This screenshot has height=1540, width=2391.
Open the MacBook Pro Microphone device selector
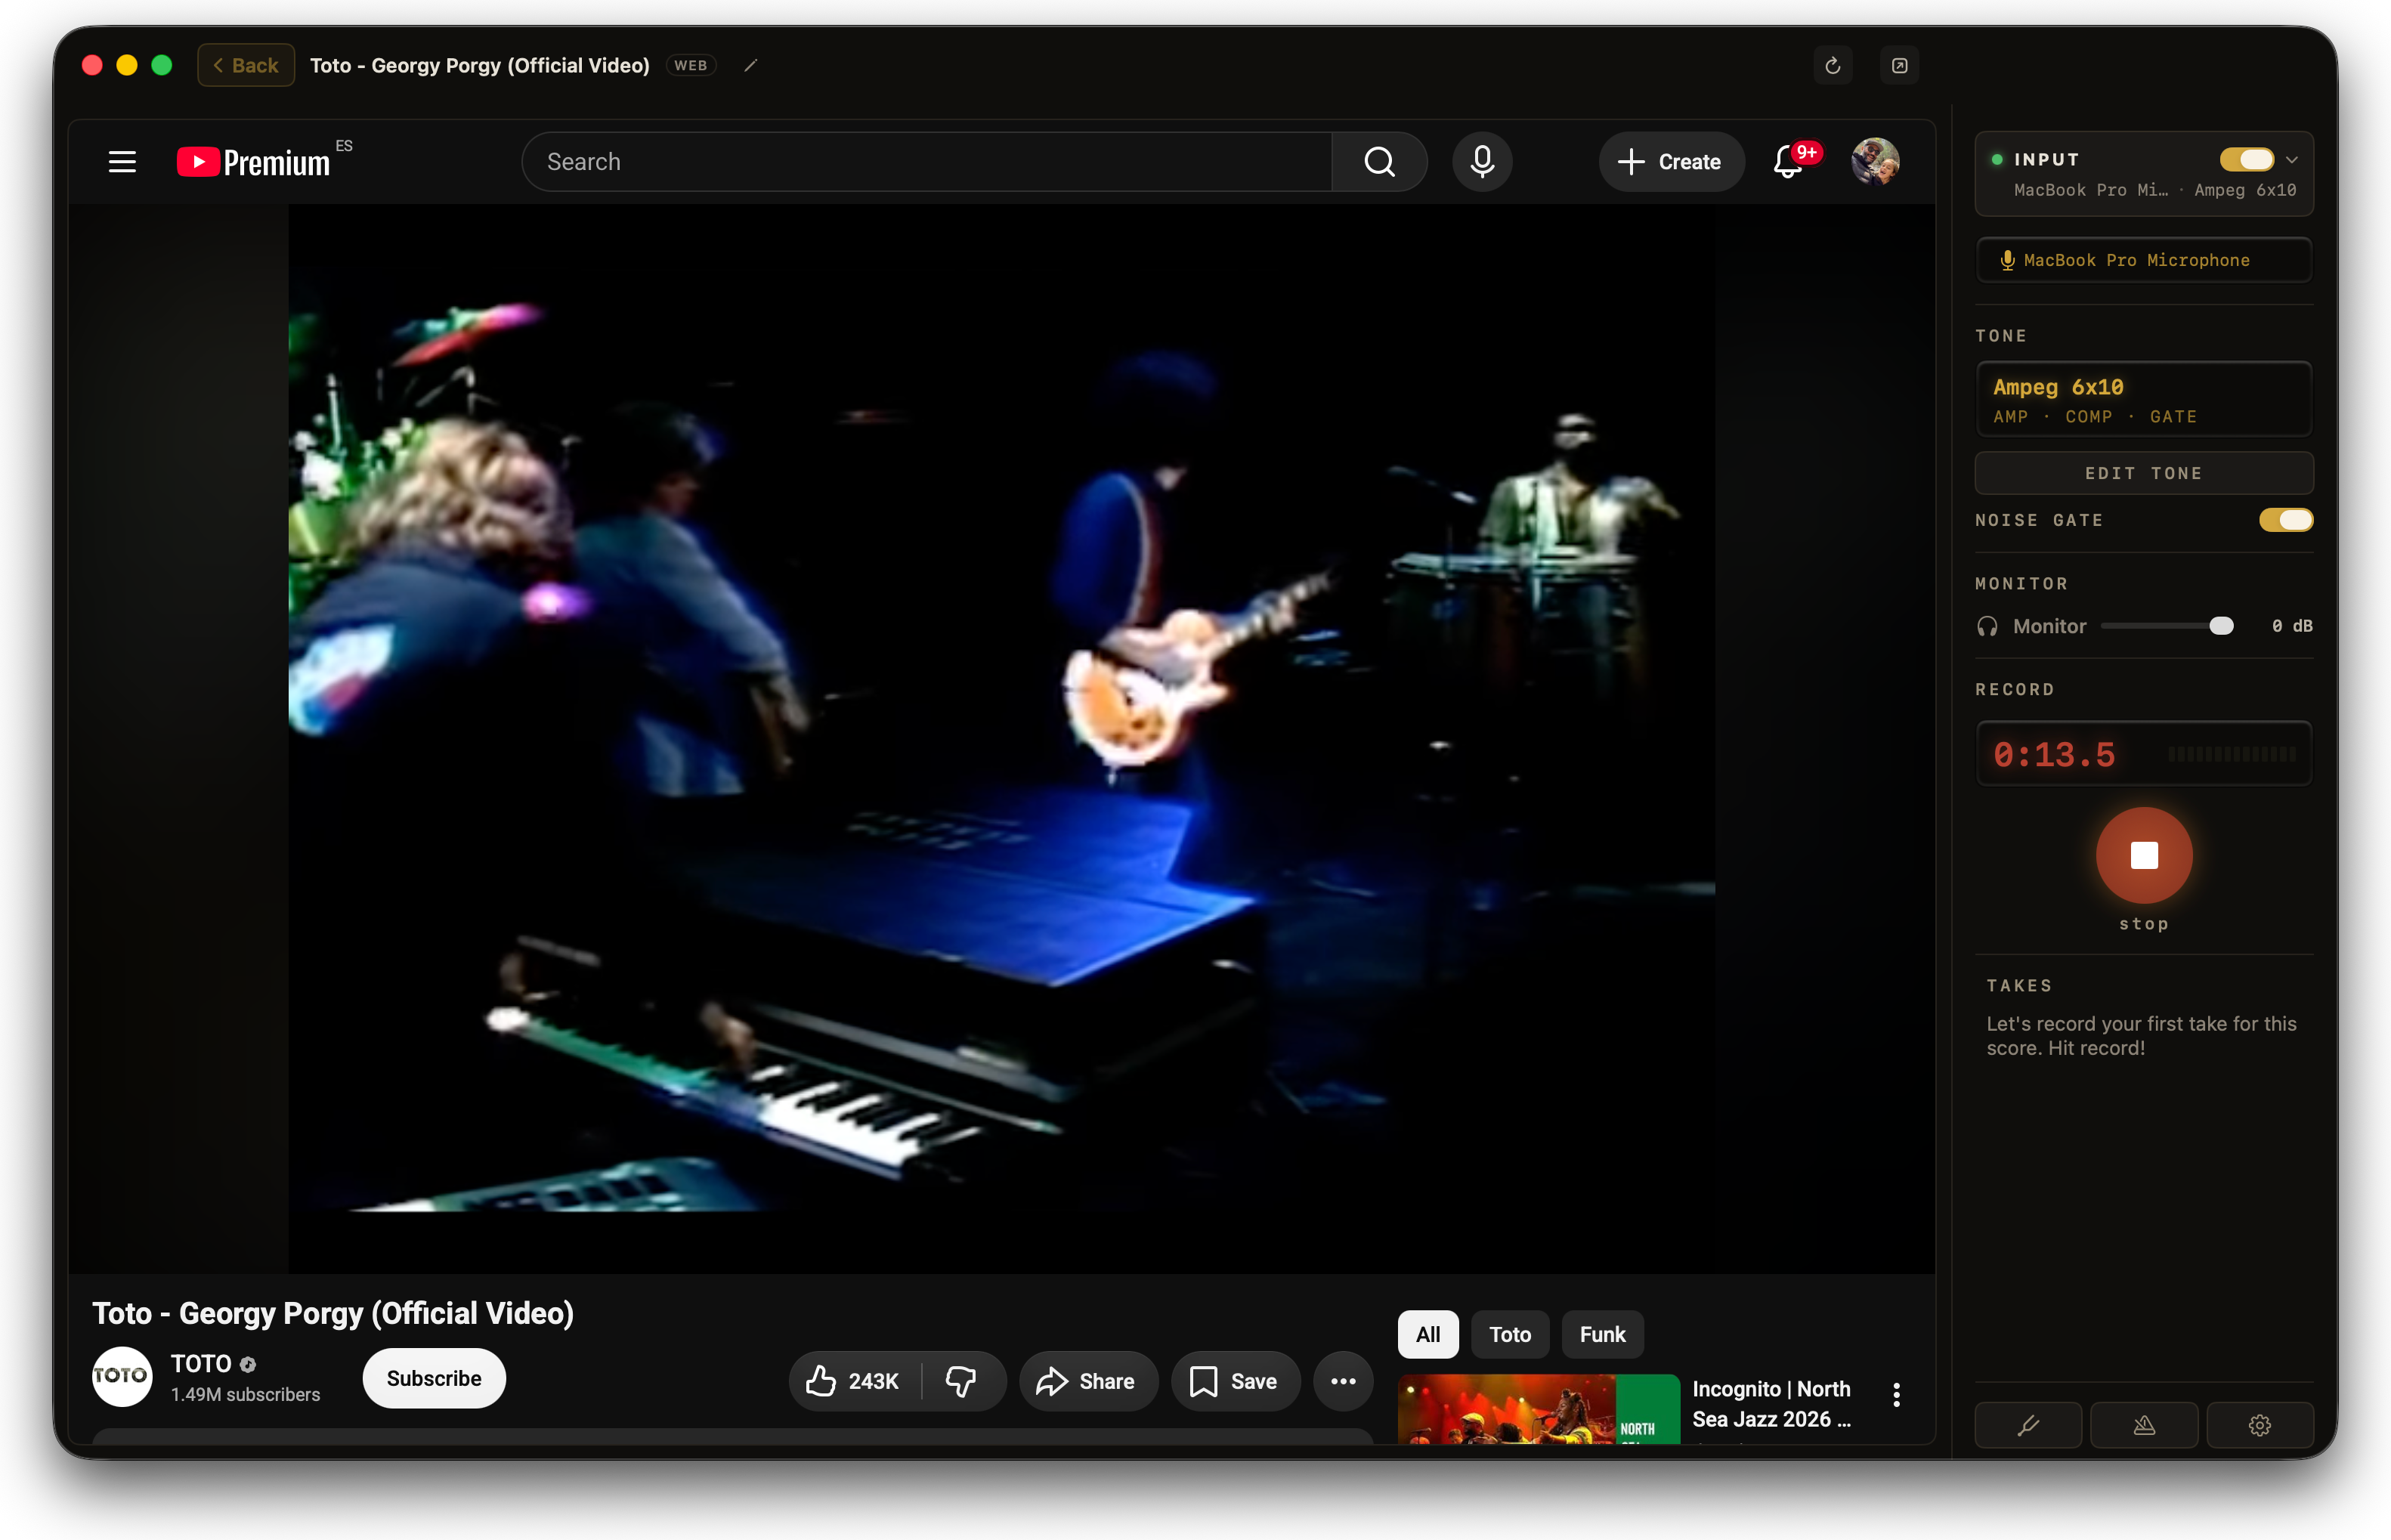point(2144,260)
